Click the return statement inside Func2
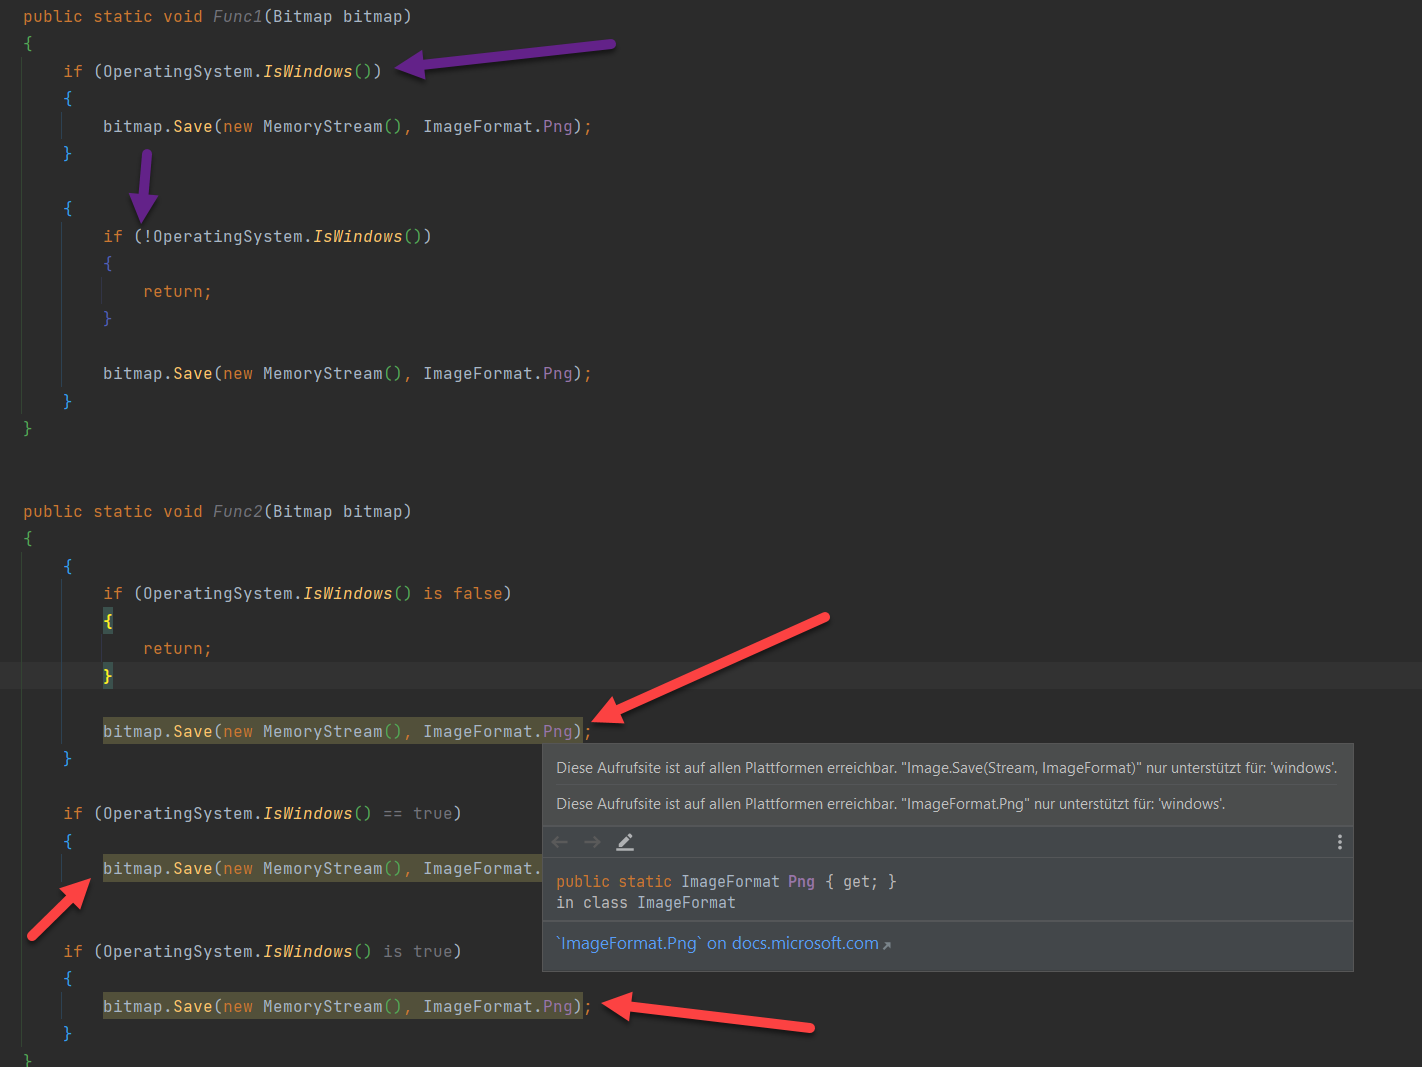The width and height of the screenshot is (1422, 1067). click(176, 648)
